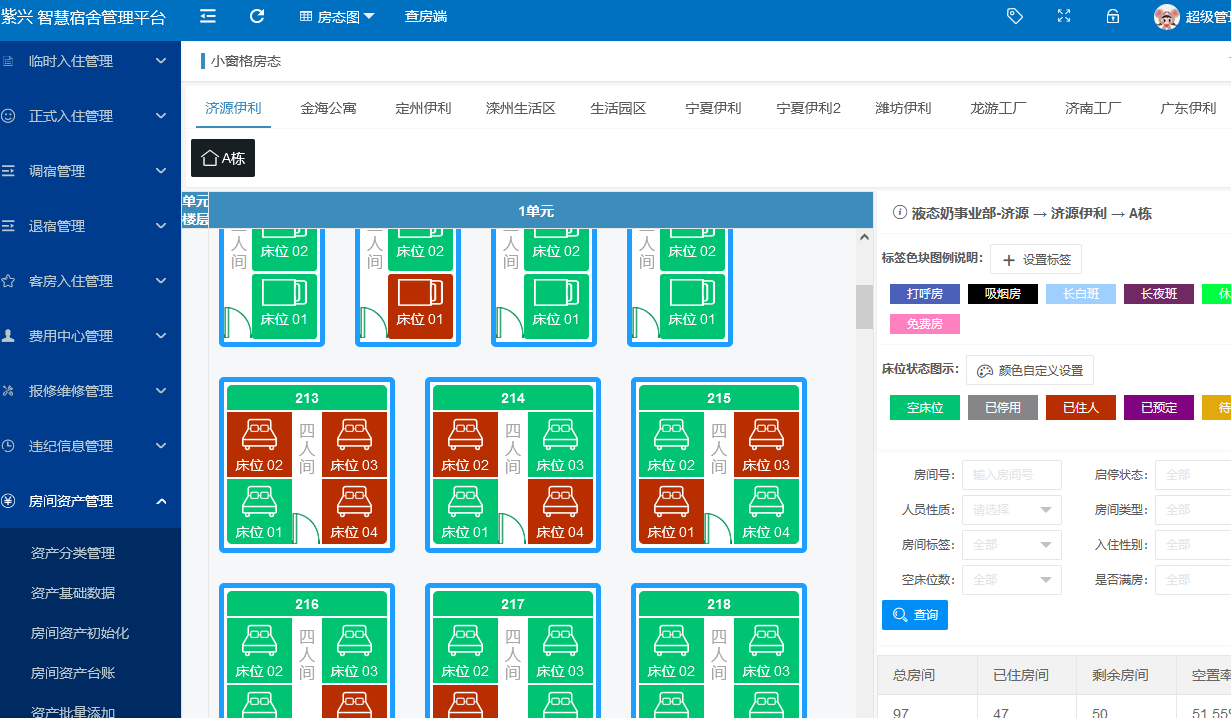Open the user avatar icon
This screenshot has height=718, width=1231.
click(x=1166, y=16)
